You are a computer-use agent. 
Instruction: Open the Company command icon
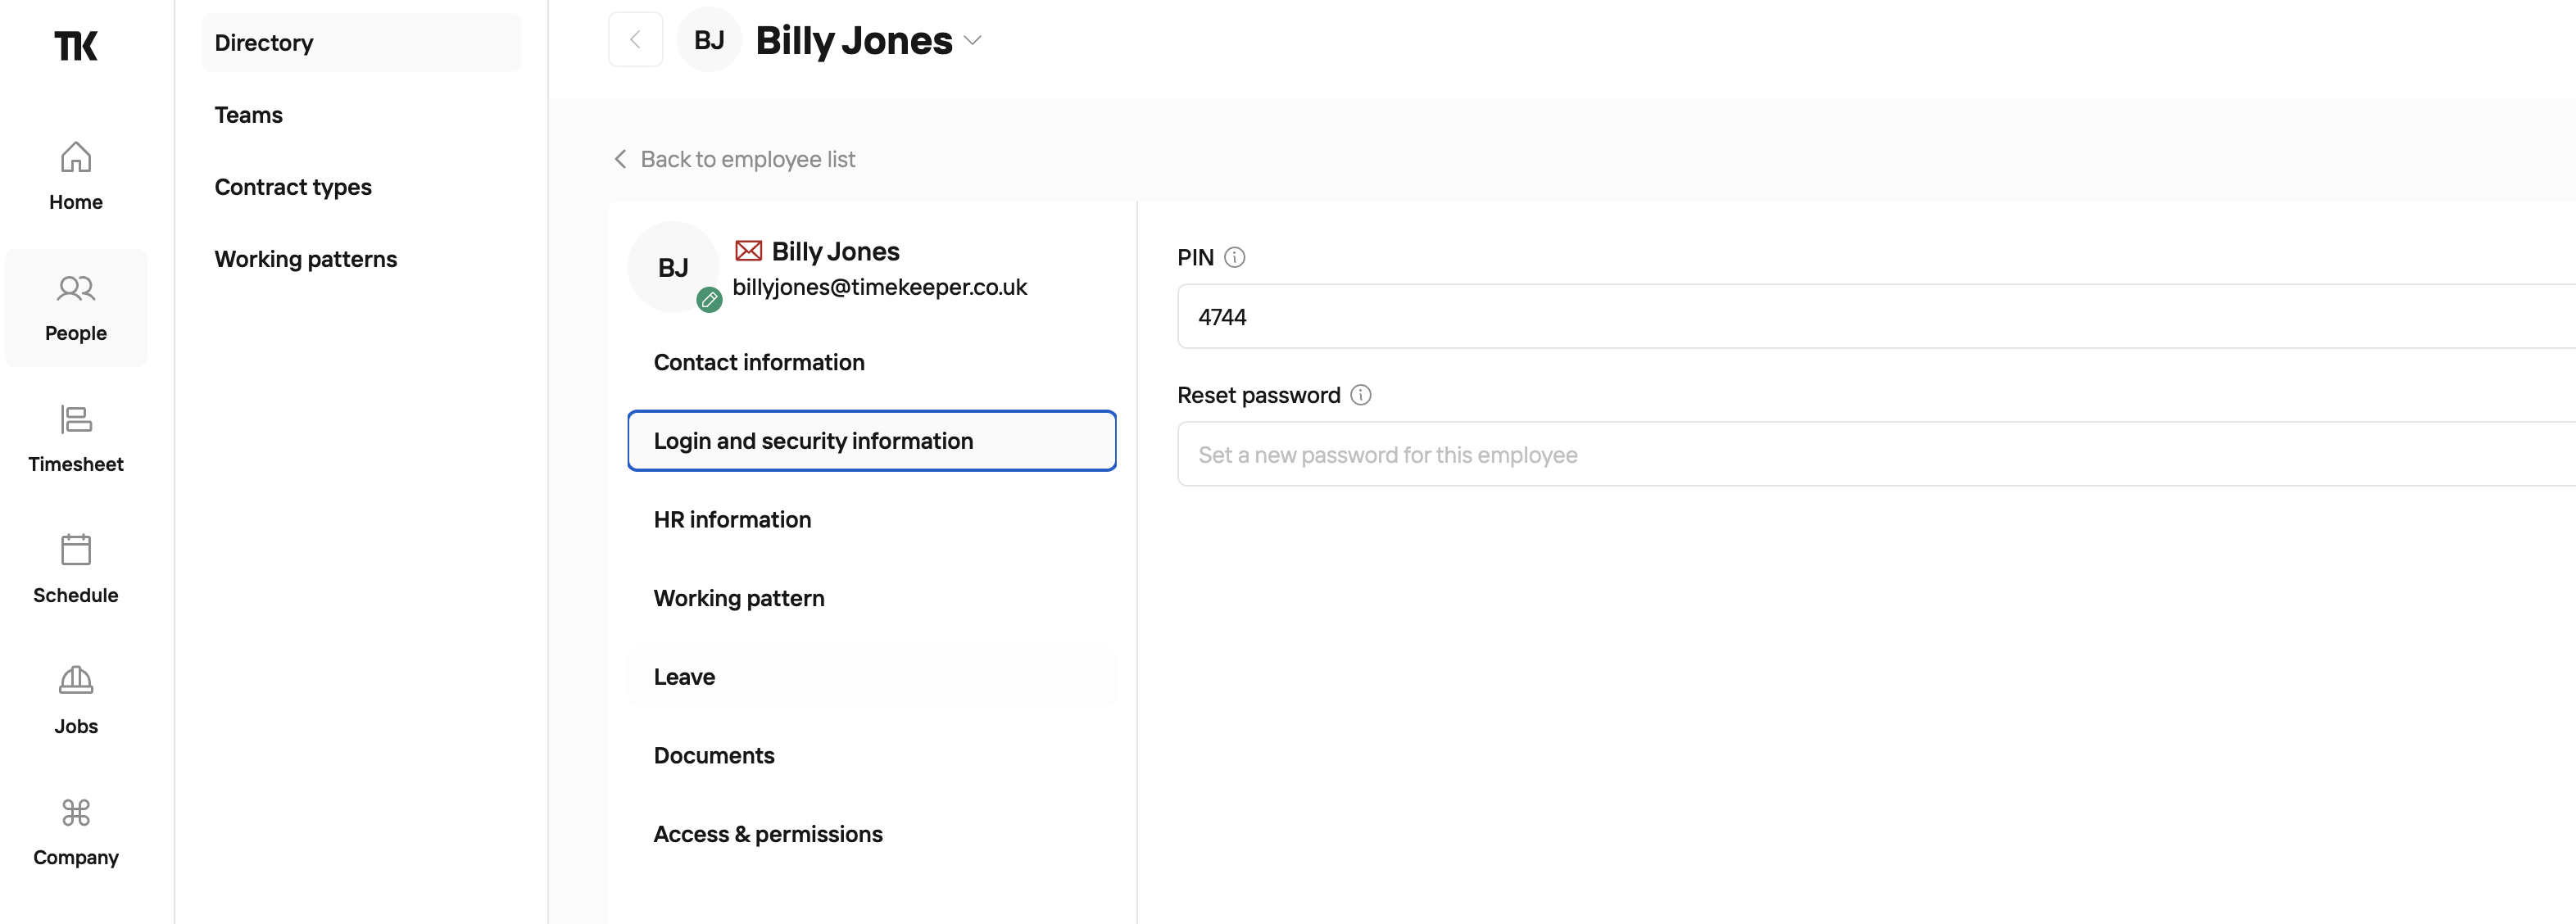[76, 812]
